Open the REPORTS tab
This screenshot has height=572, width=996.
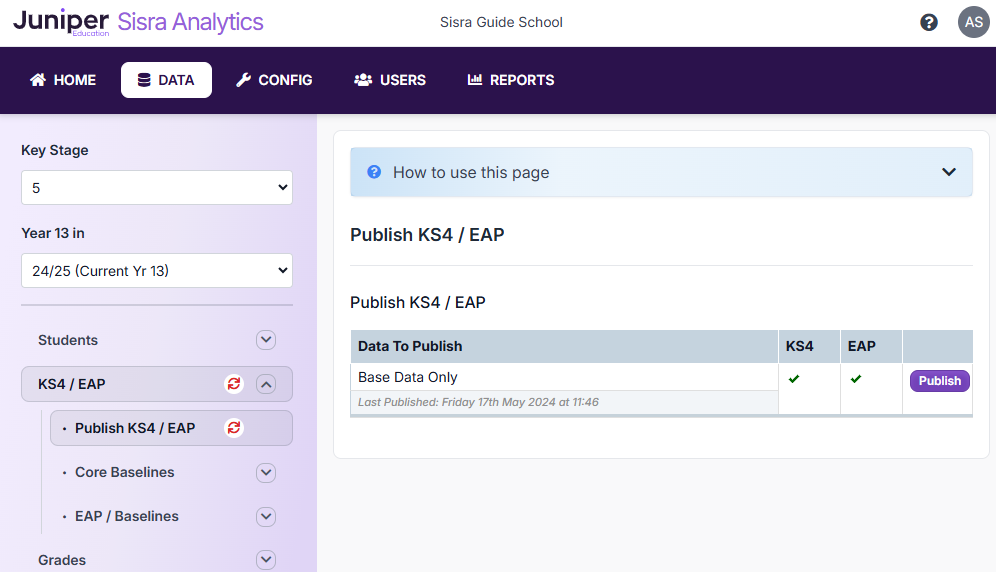pos(511,80)
